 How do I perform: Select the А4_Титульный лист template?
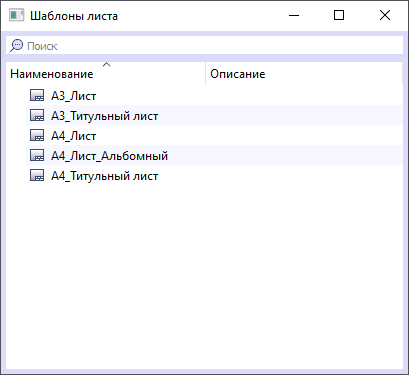(x=214, y=175)
